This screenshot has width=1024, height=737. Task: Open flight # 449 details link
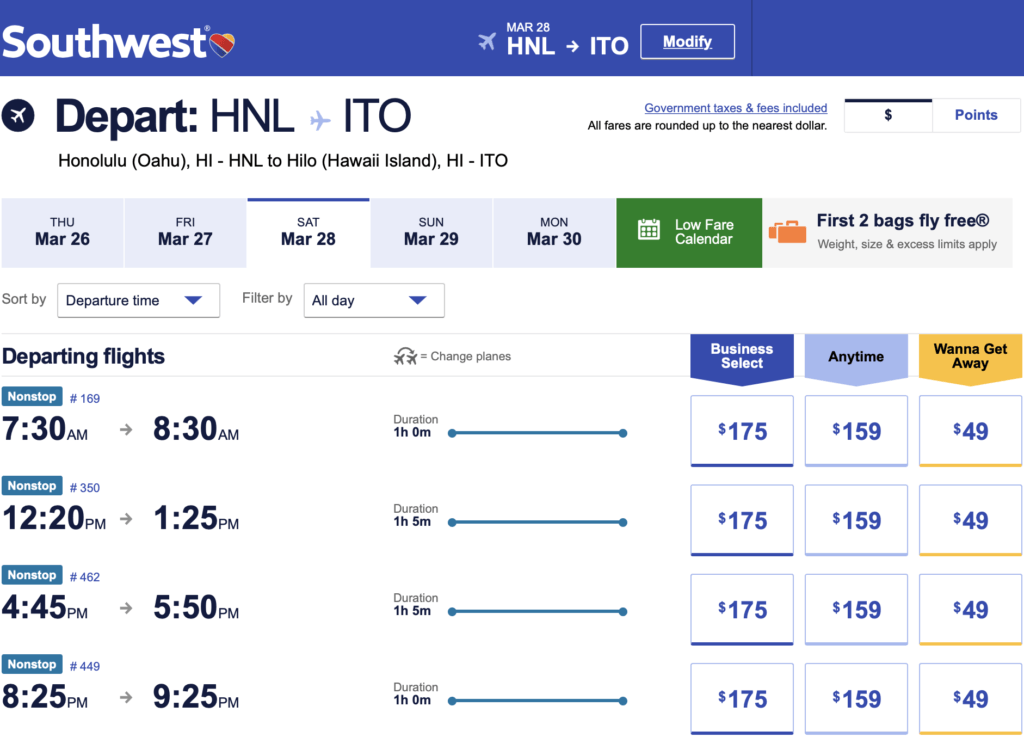(x=85, y=666)
